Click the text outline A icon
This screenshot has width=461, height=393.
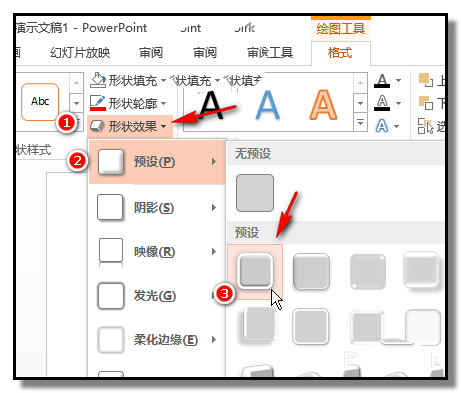click(x=382, y=103)
